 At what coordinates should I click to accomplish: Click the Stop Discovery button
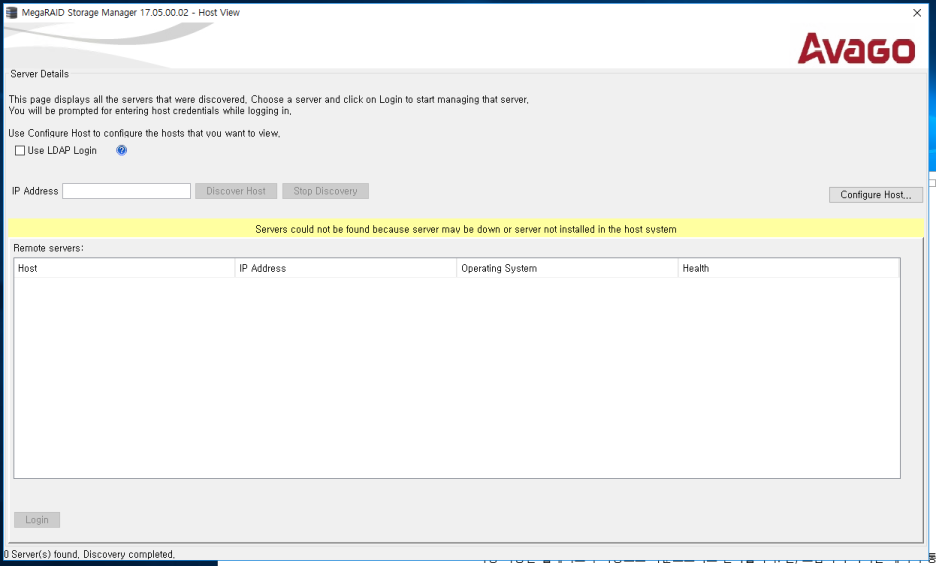pyautogui.click(x=325, y=191)
